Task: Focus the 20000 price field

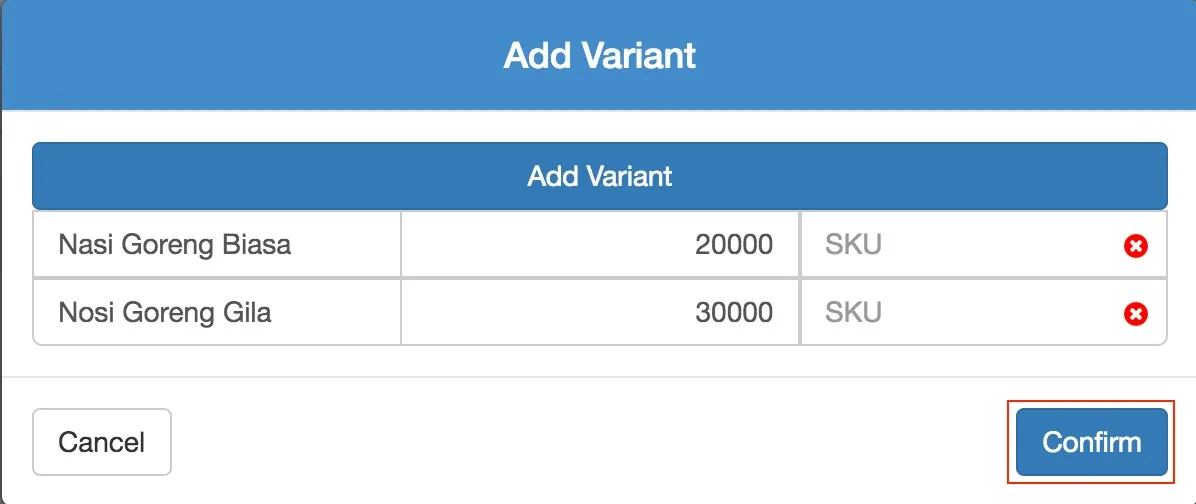Action: [600, 245]
